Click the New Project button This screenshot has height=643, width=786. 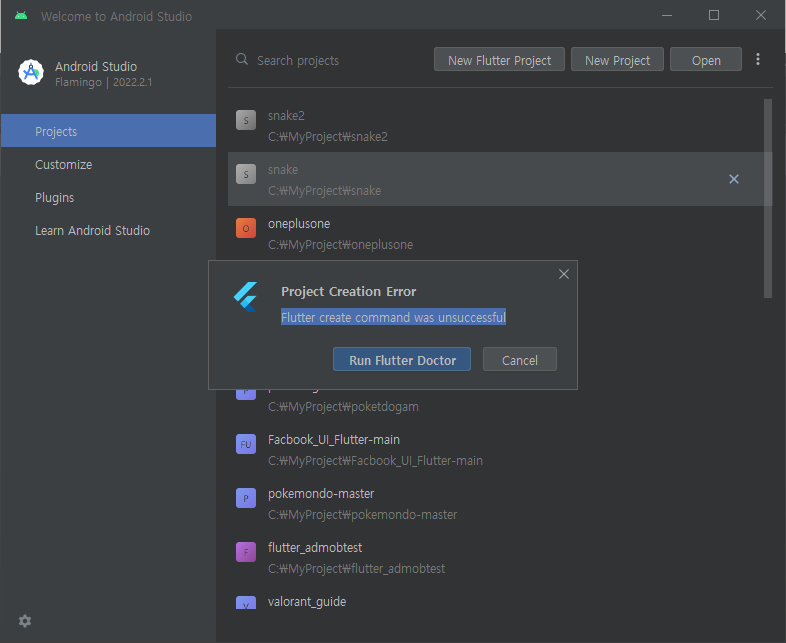(617, 60)
